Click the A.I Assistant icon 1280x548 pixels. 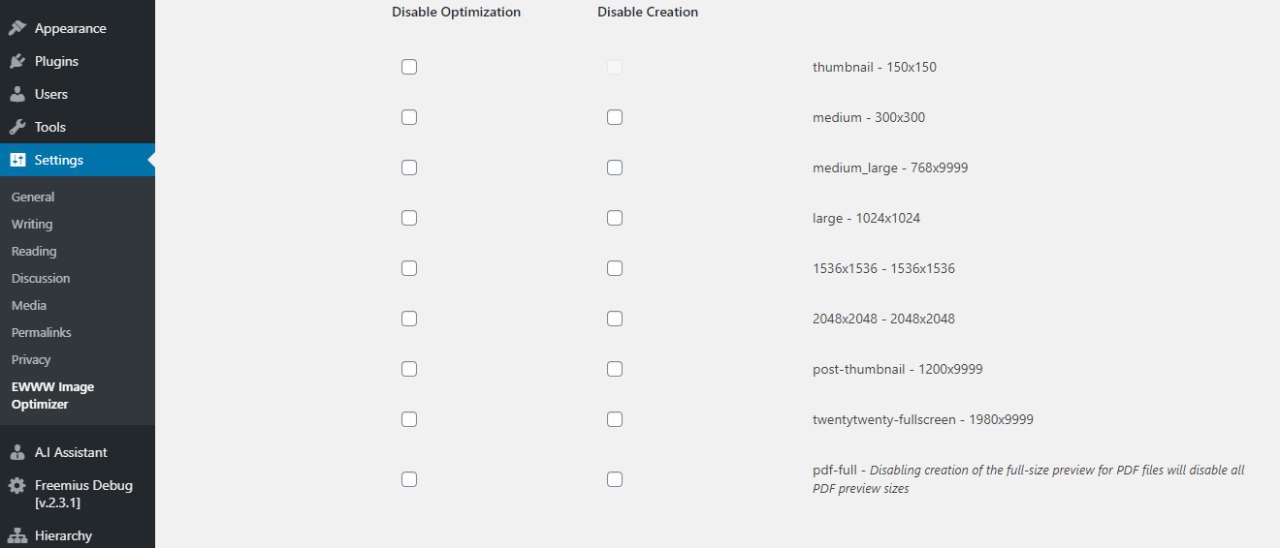[x=17, y=452]
